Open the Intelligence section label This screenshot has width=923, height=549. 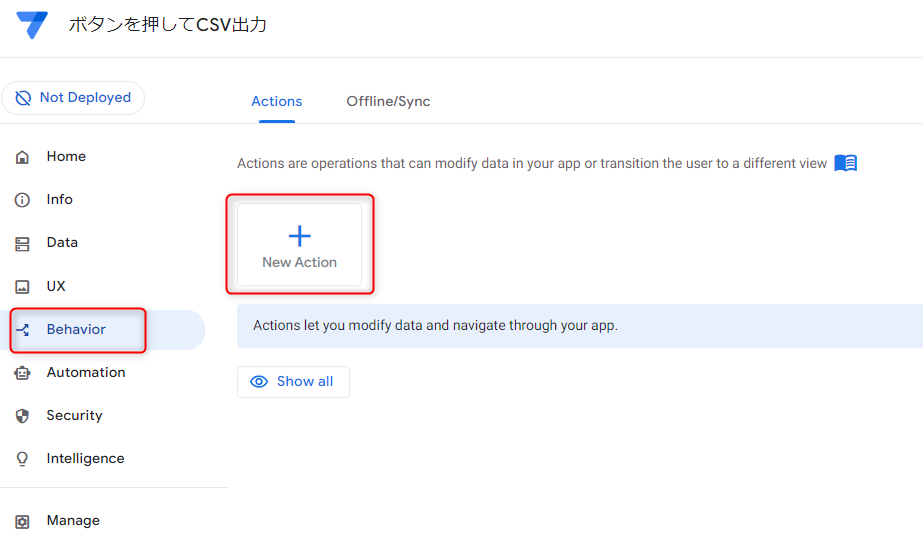pyautogui.click(x=85, y=458)
